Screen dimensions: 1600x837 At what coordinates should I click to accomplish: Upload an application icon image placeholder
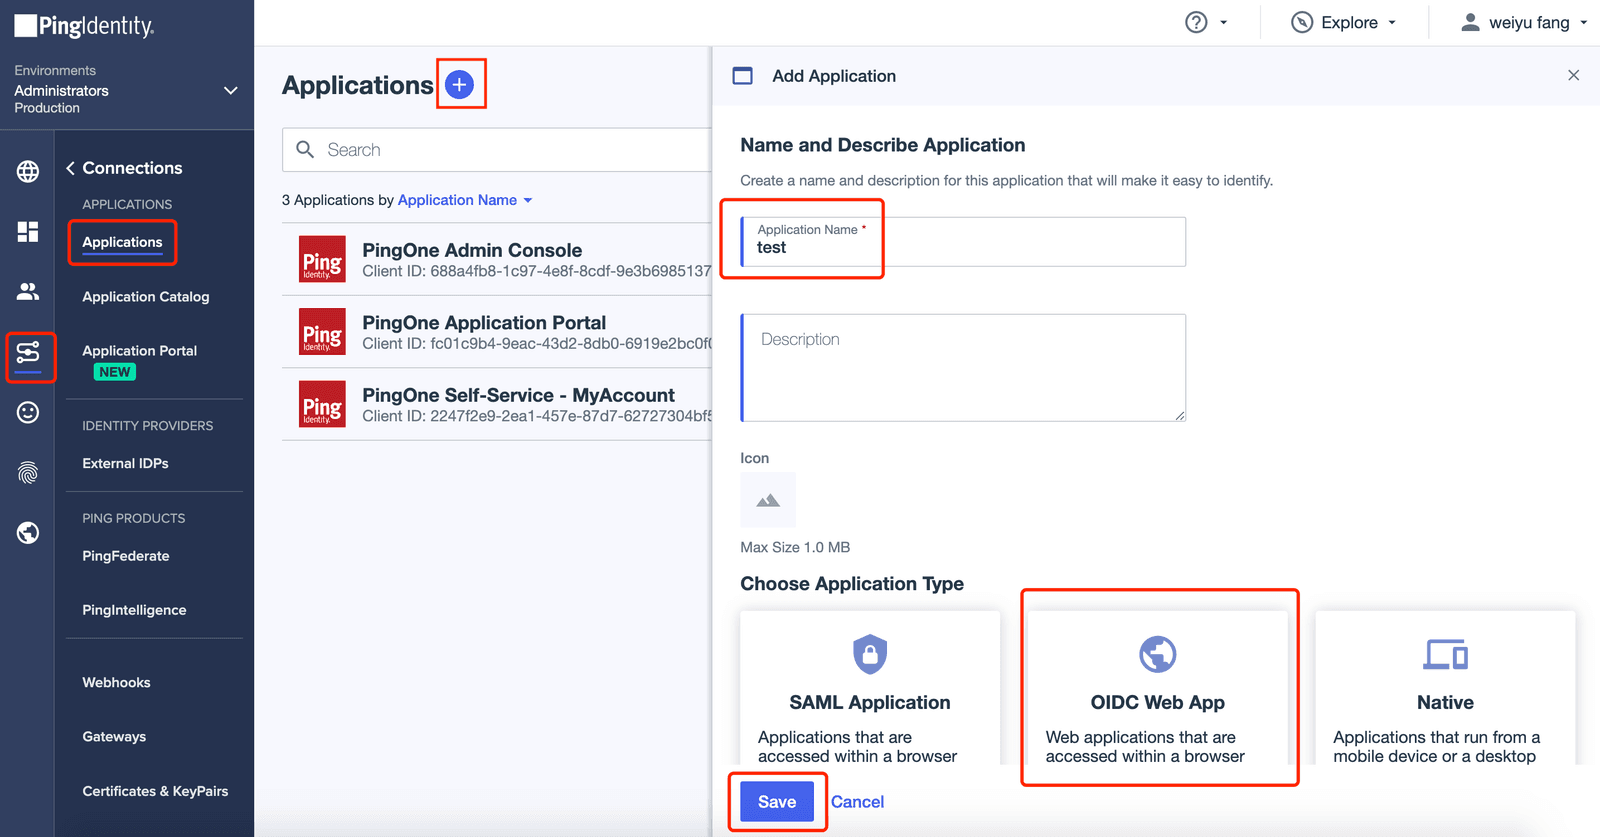768,500
